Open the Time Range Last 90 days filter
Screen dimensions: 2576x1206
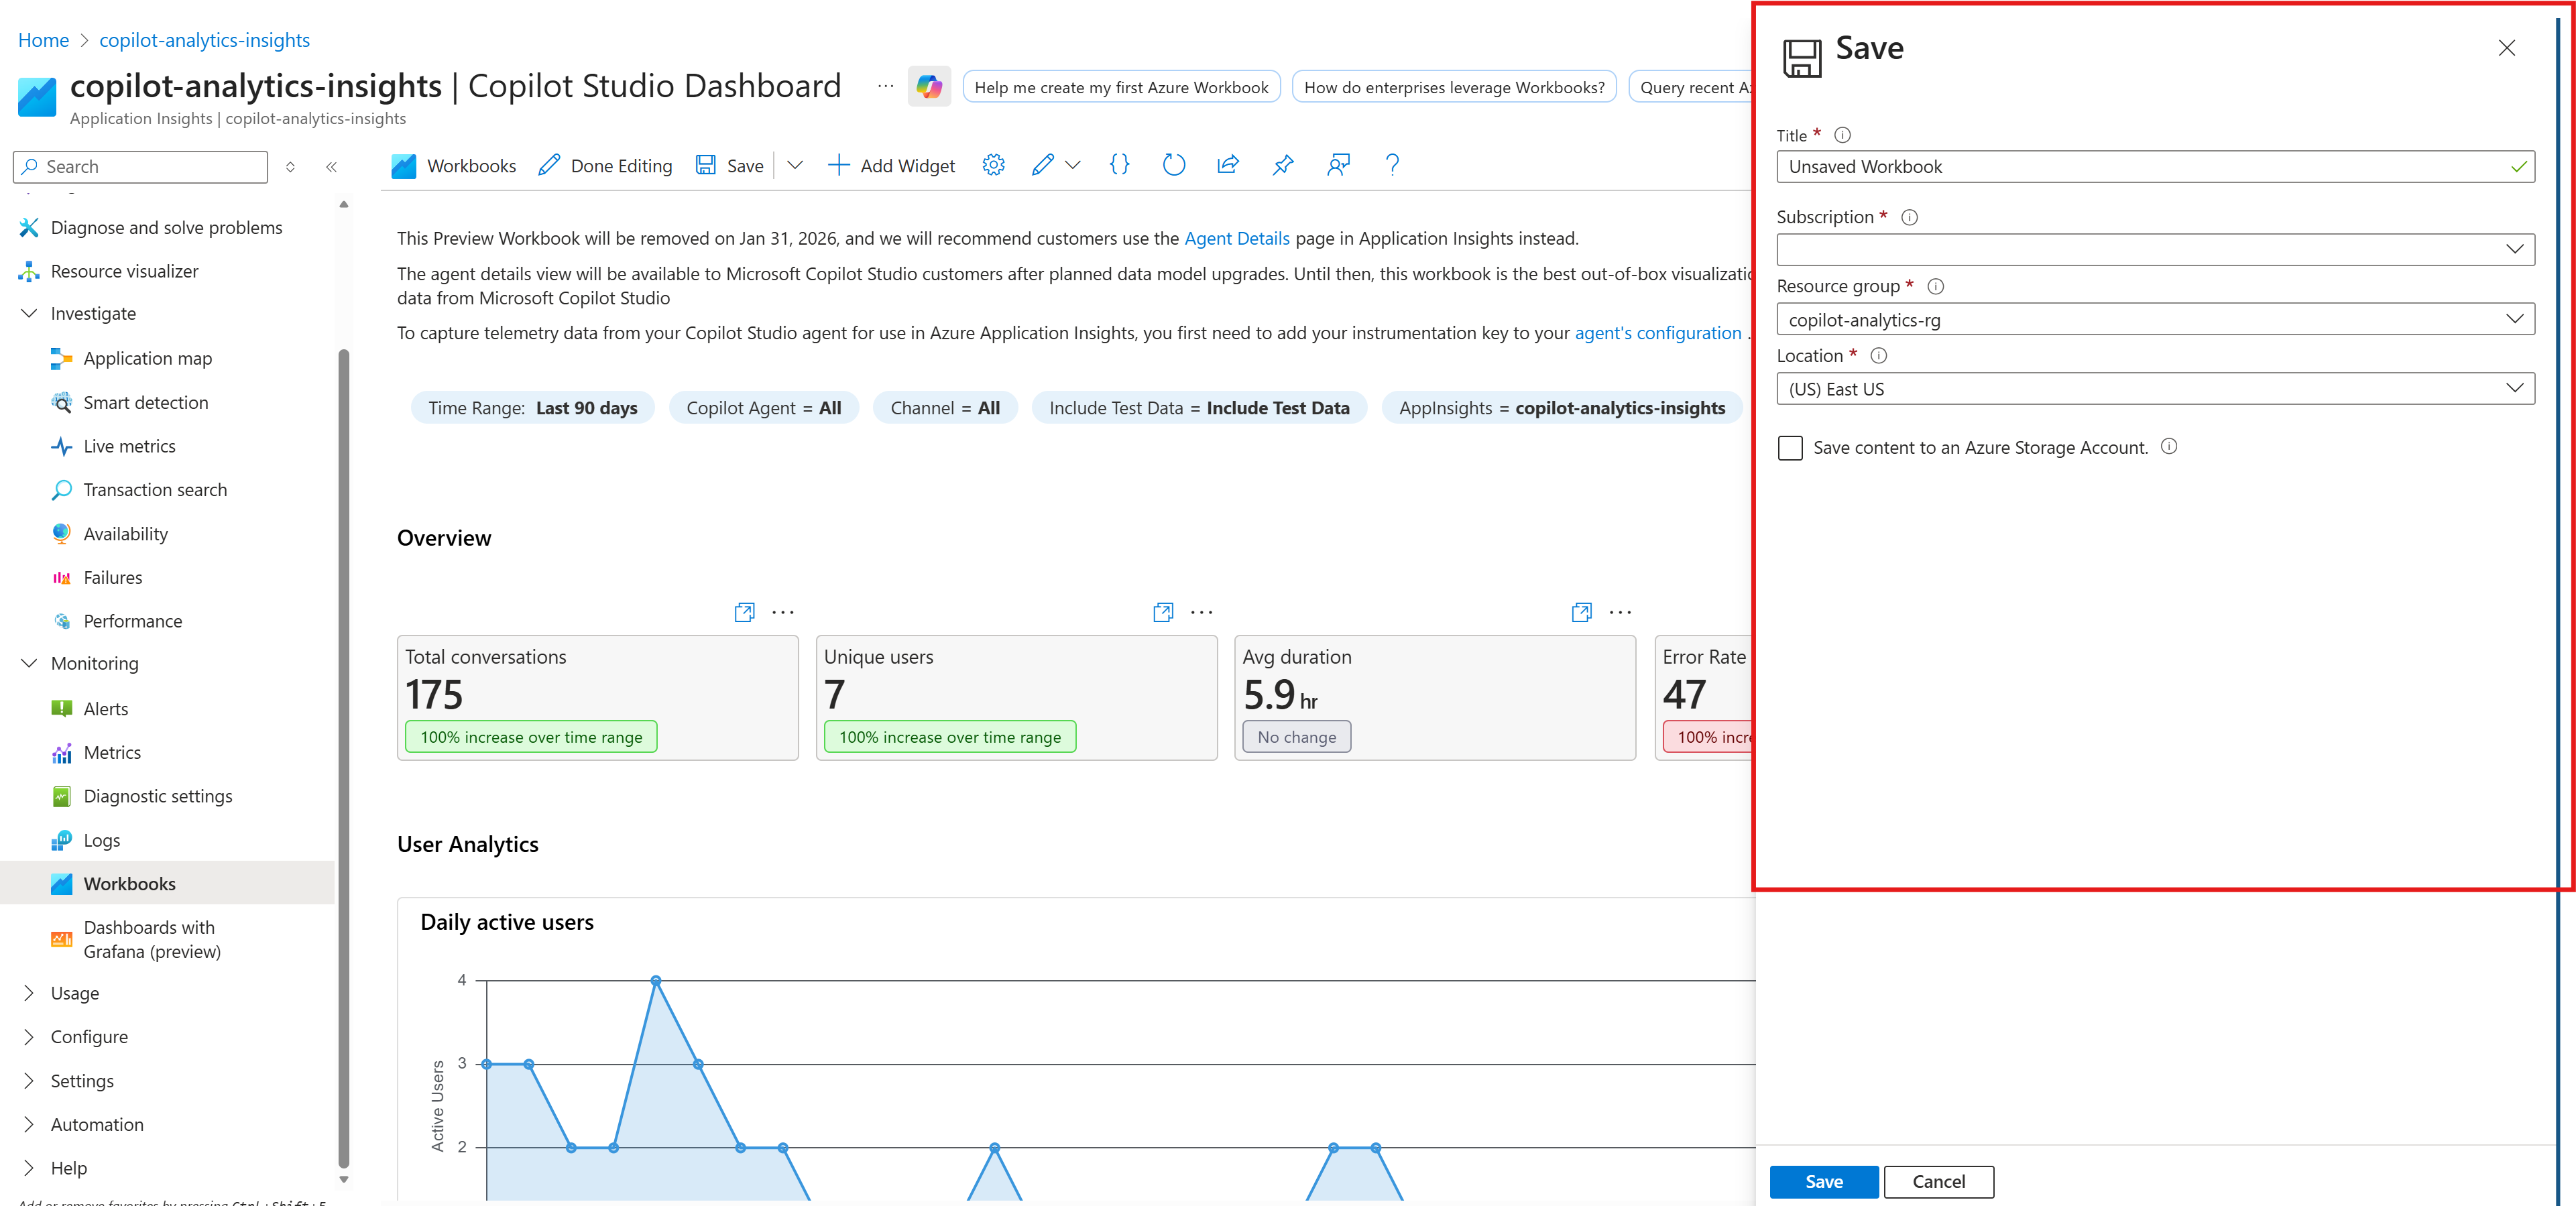(x=533, y=407)
